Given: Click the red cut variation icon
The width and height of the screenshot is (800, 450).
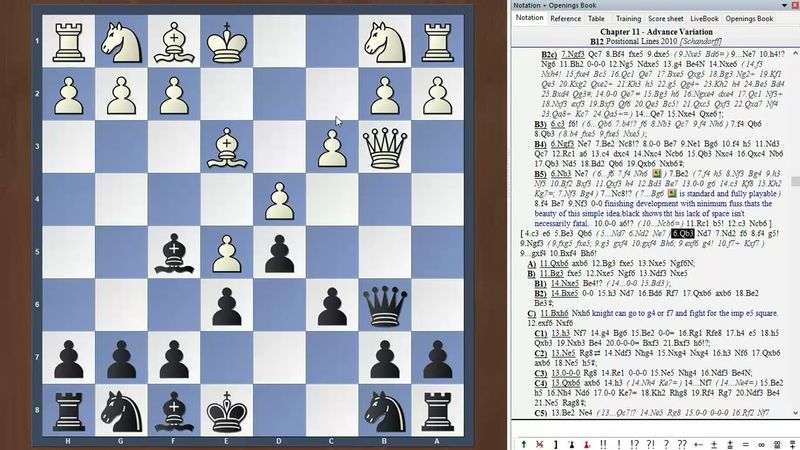Looking at the screenshot, I should click(x=539, y=443).
